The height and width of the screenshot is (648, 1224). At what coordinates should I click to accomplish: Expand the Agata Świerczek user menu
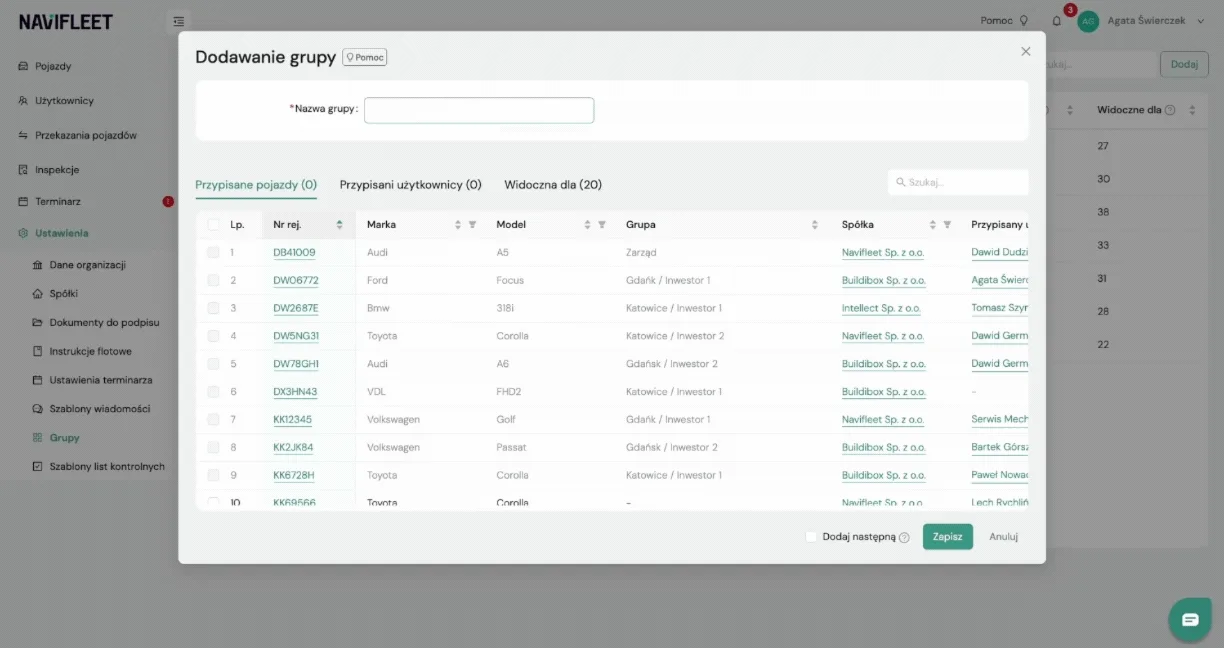1201,21
